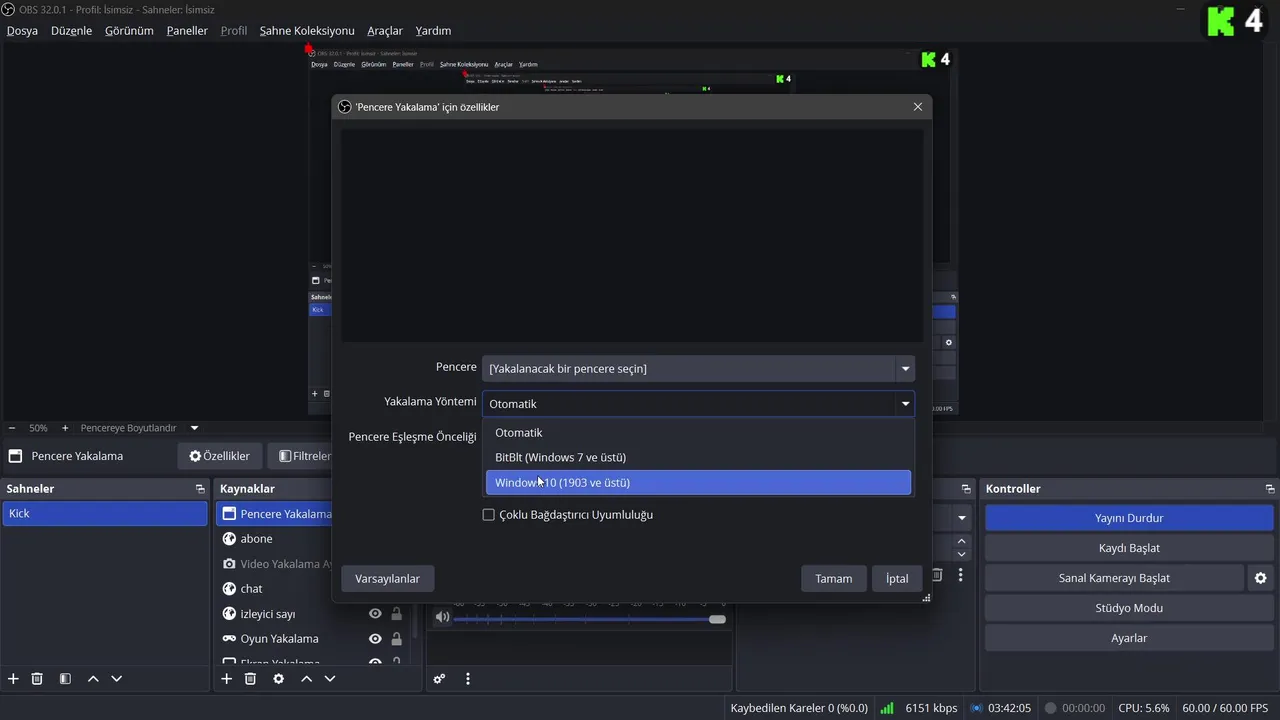Open source properties gear in Kaynaklar toolbar
The height and width of the screenshot is (720, 1280).
point(278,678)
